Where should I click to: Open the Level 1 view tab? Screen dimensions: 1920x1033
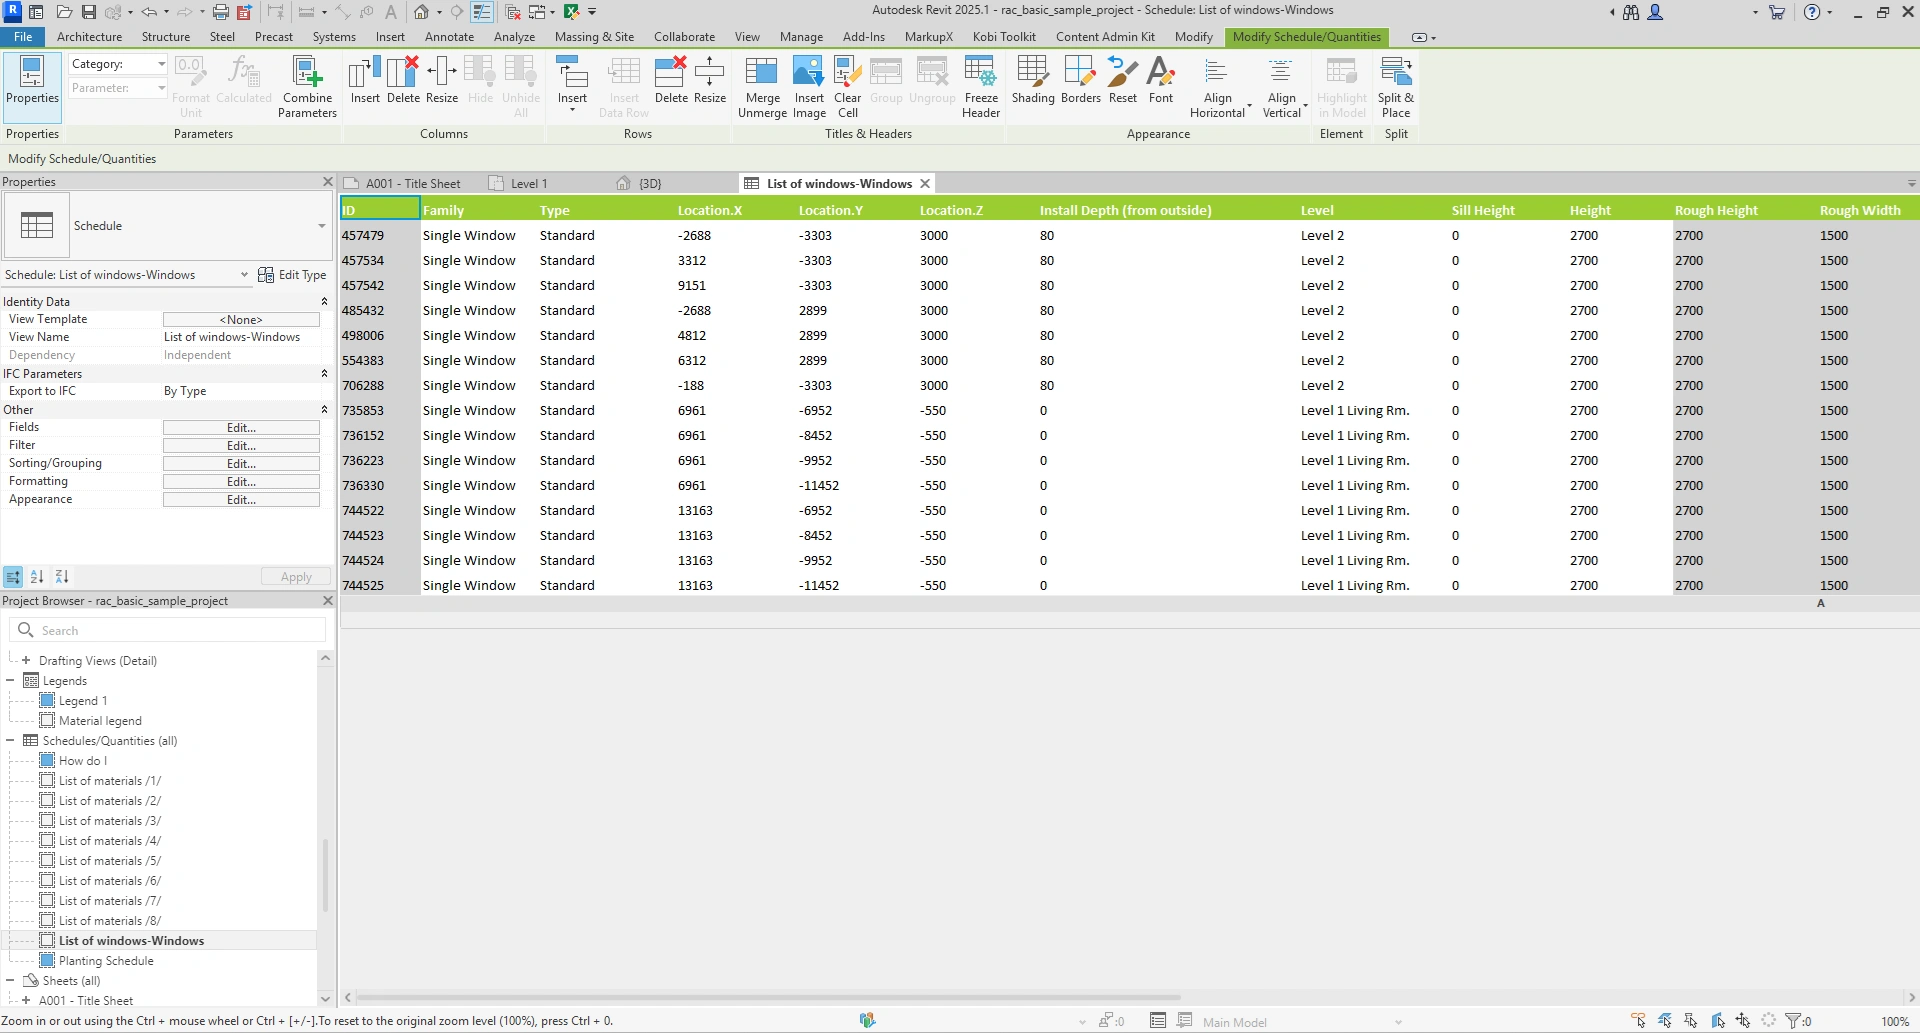pyautogui.click(x=528, y=183)
